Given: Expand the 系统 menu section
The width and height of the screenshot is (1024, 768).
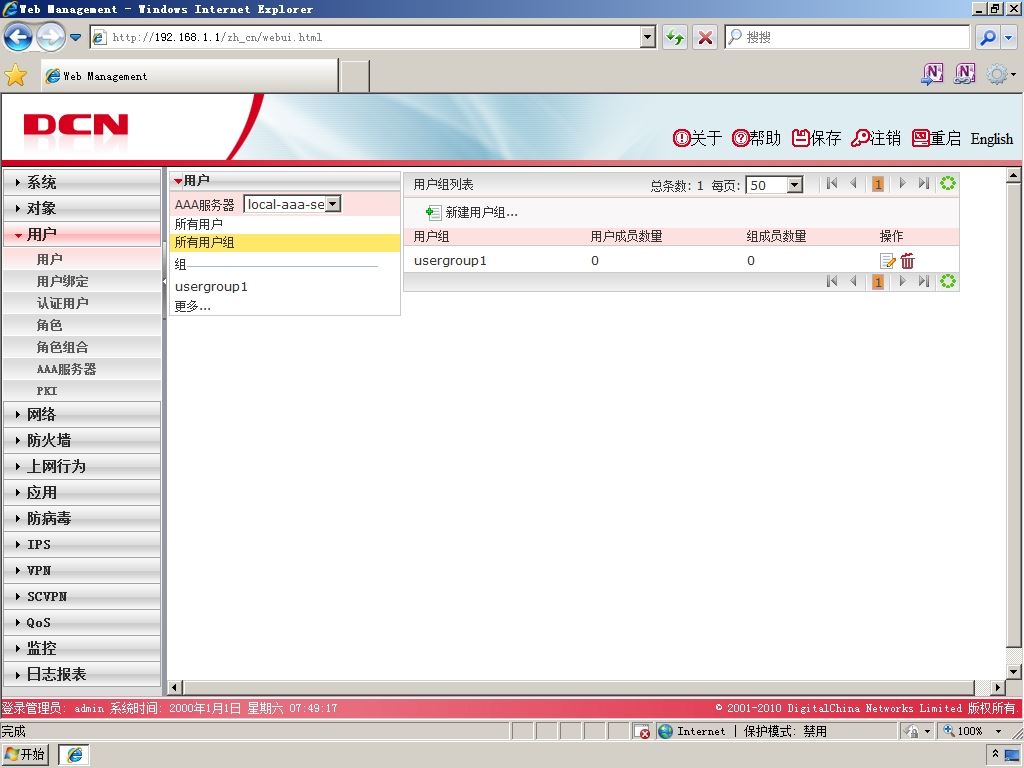Looking at the screenshot, I should [x=82, y=182].
